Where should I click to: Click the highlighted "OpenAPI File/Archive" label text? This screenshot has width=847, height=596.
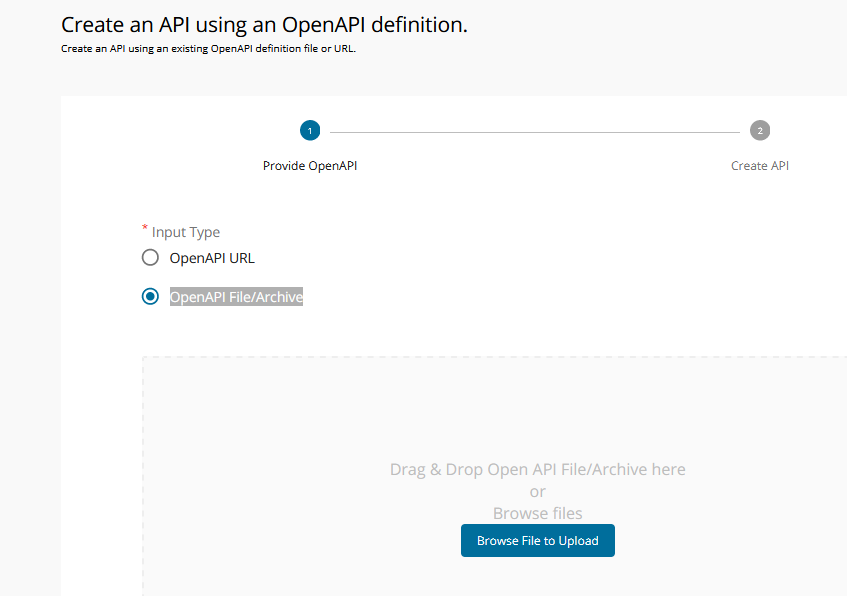236,297
